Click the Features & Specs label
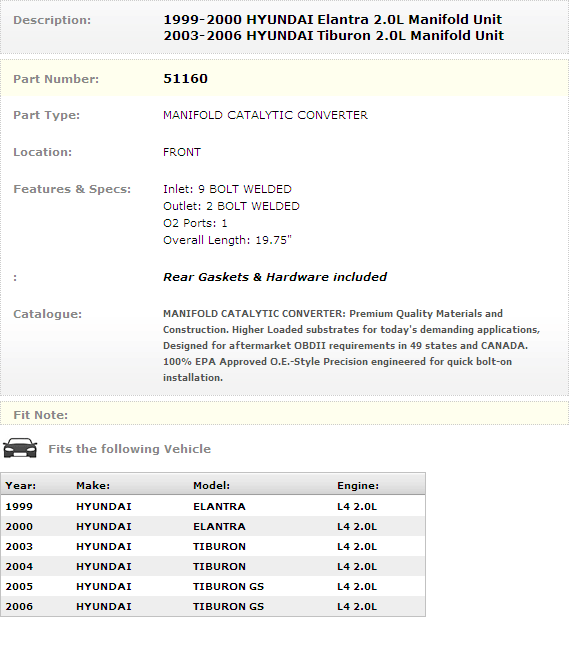Viewport: 570px width, 660px height. tap(72, 189)
